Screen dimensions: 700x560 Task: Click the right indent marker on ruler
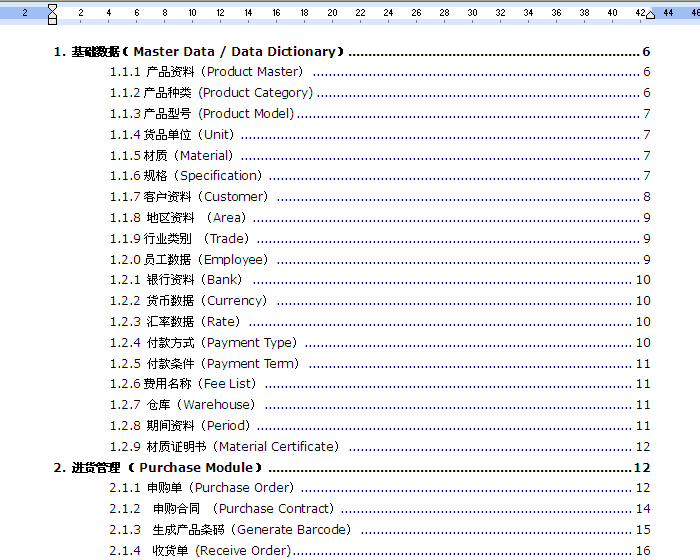point(651,15)
